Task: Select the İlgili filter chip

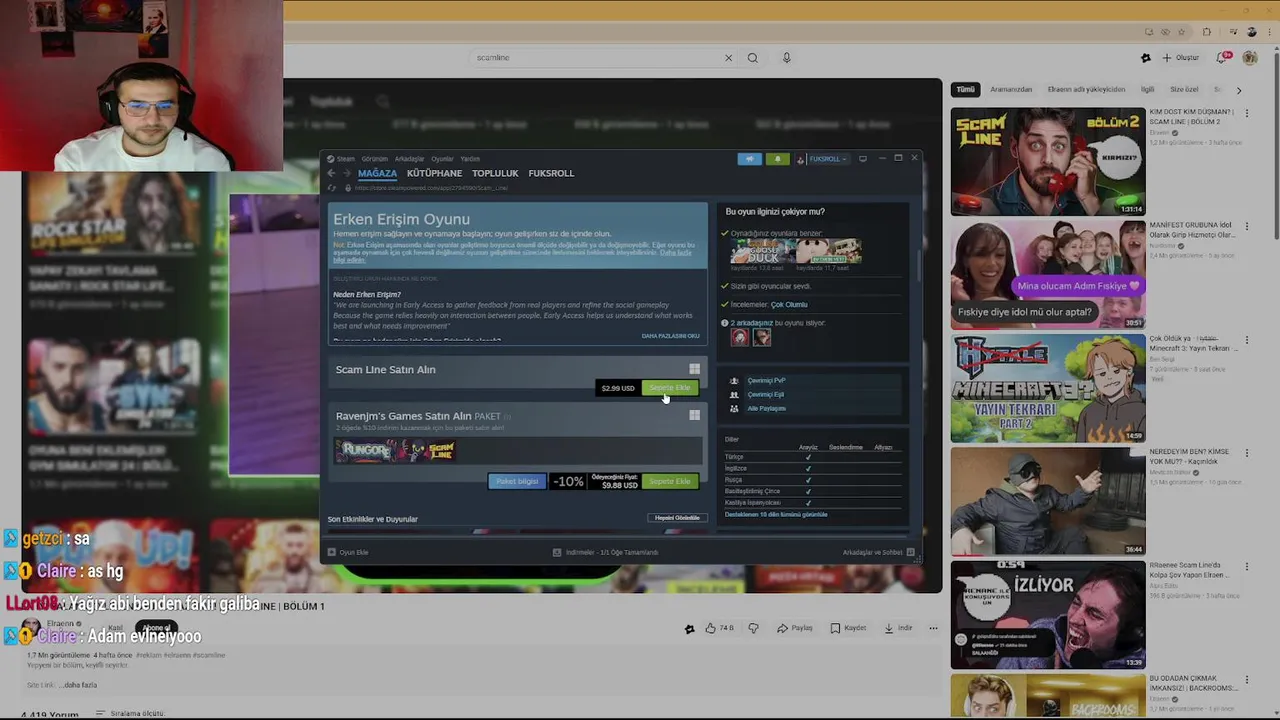Action: tap(1148, 89)
